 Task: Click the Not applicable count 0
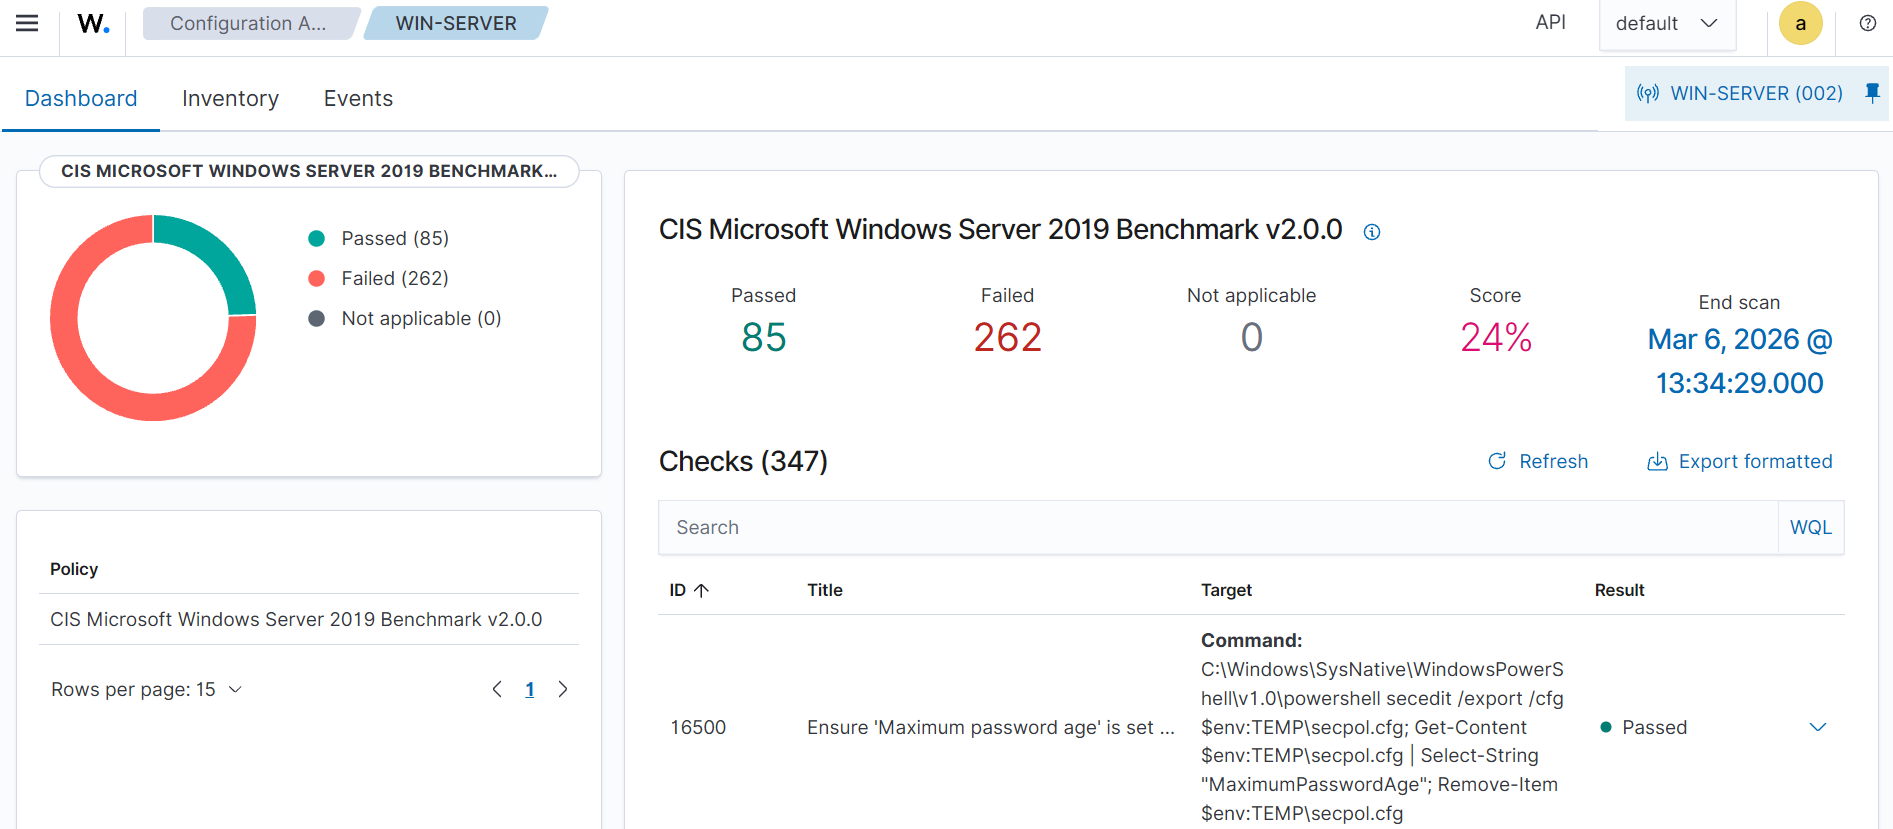(x=1251, y=338)
